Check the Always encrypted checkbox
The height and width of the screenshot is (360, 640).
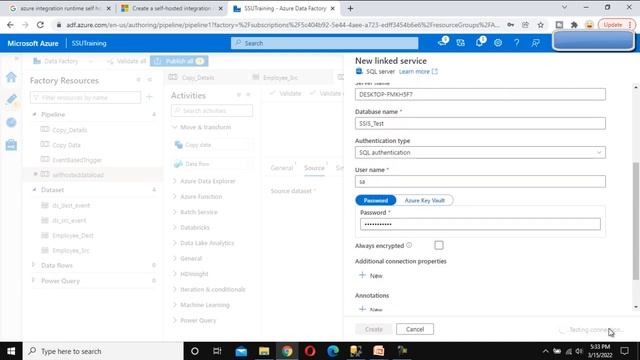click(439, 245)
